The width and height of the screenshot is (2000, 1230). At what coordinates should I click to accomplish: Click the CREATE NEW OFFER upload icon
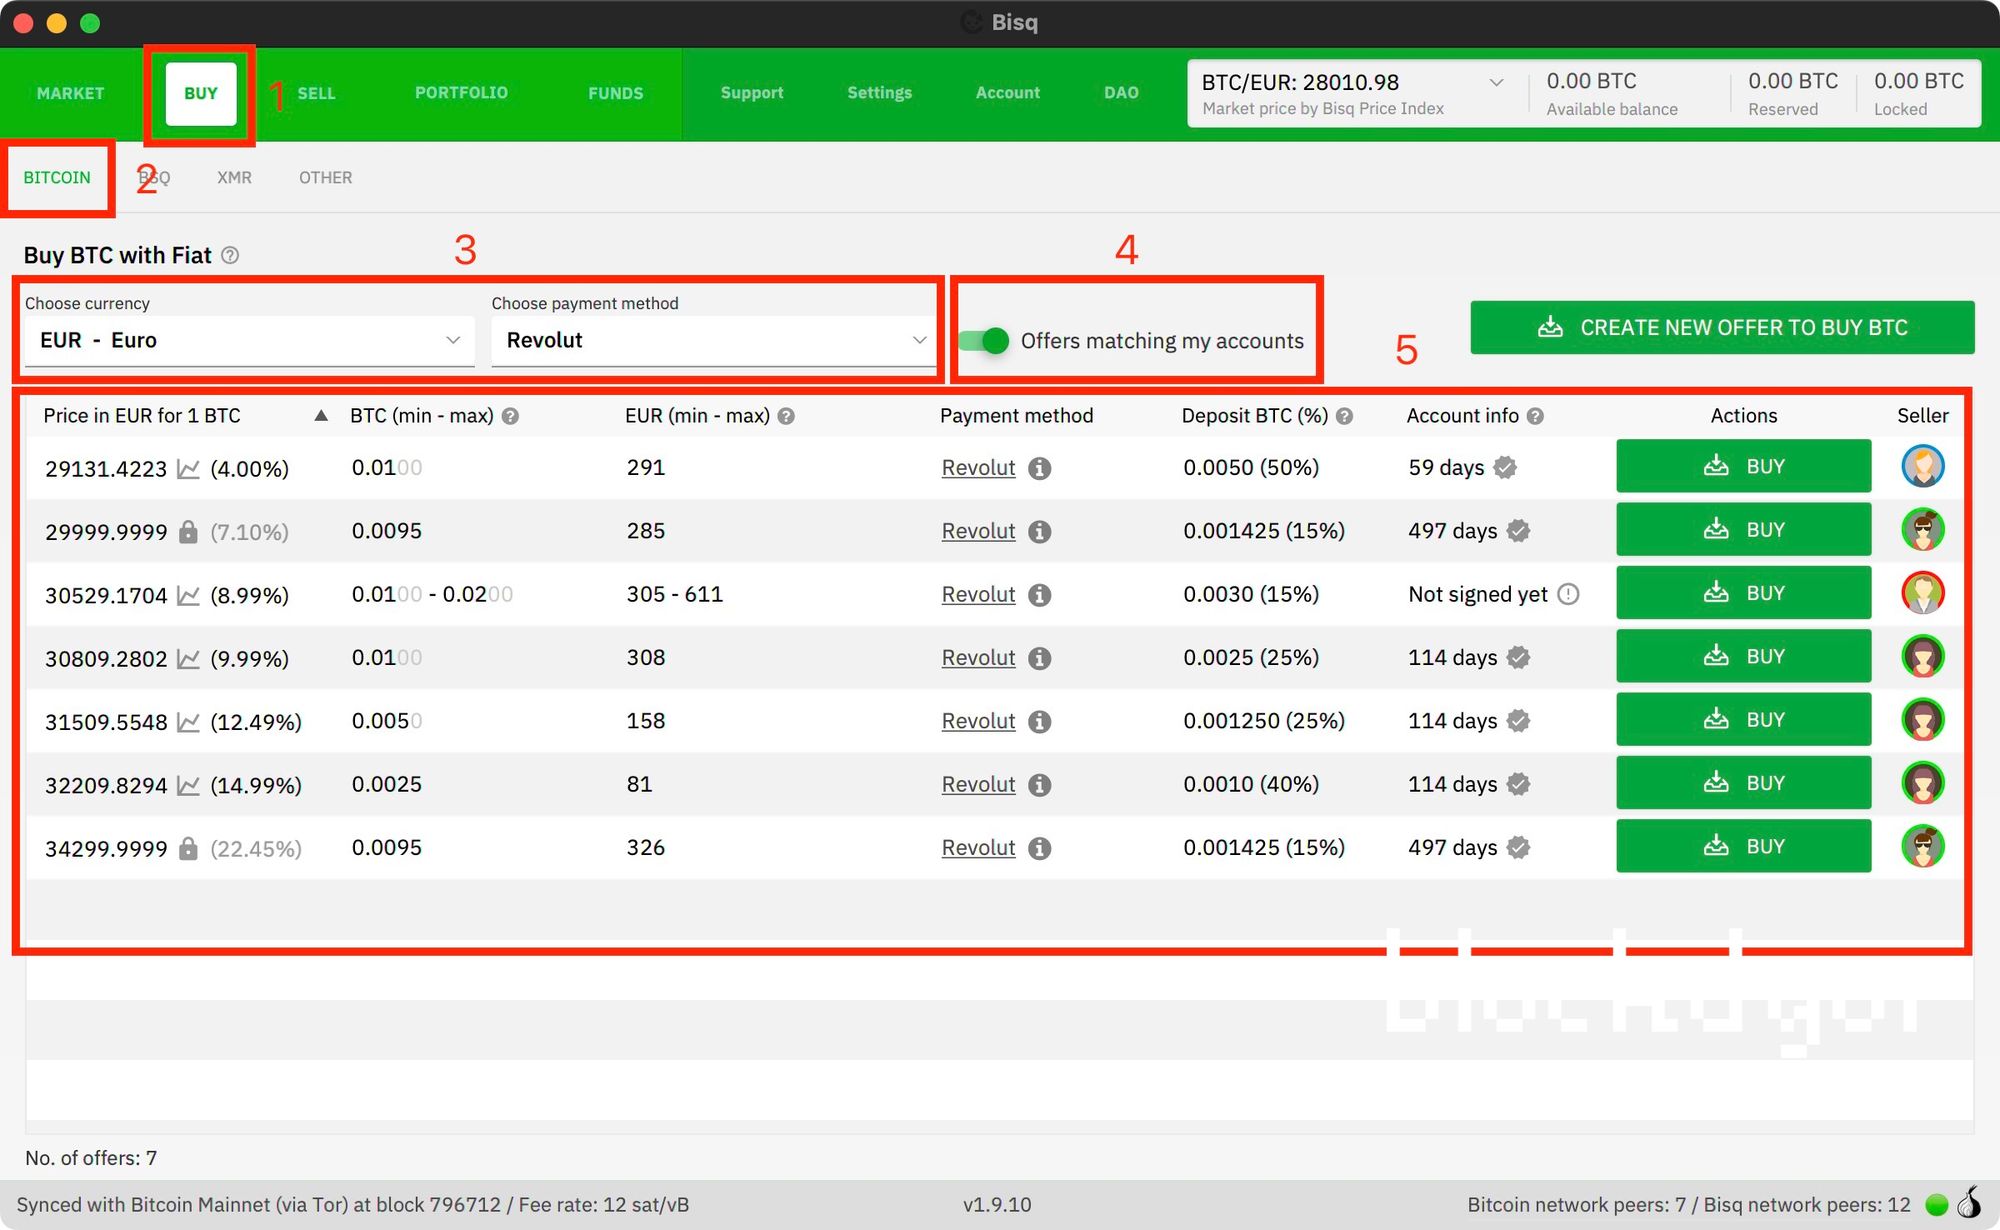tap(1549, 326)
